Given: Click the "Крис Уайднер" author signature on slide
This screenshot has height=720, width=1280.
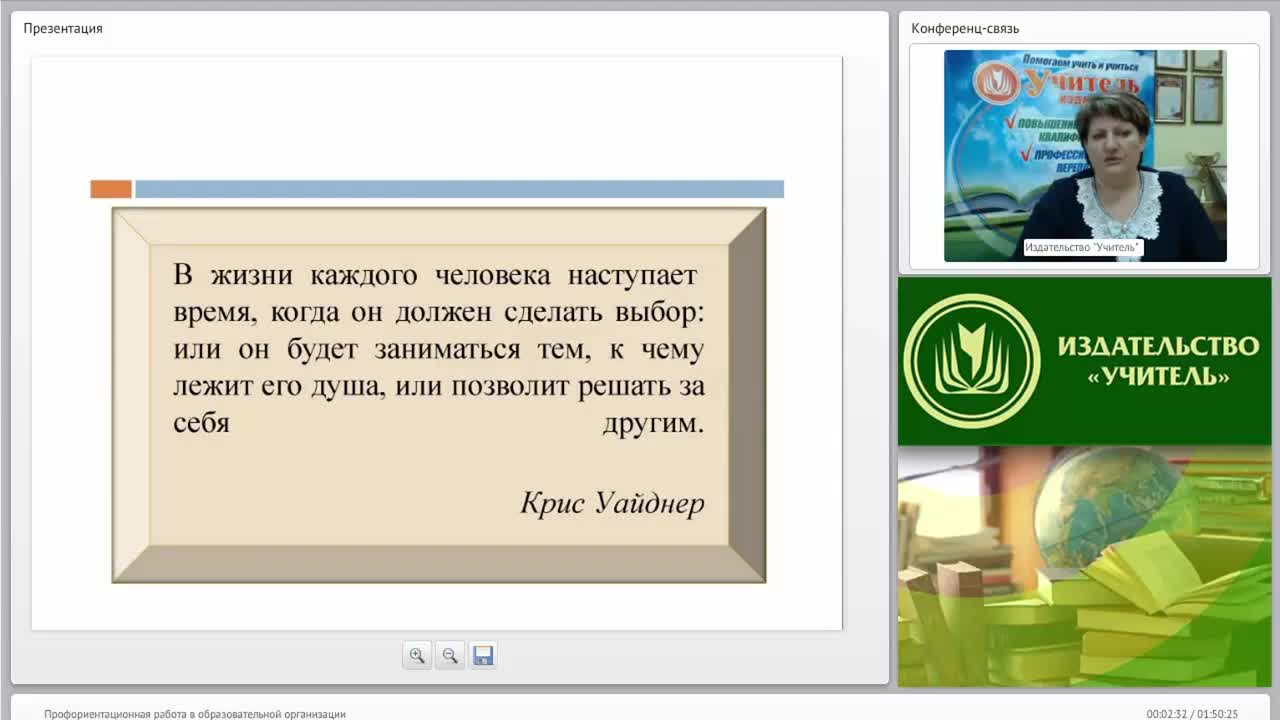Looking at the screenshot, I should pyautogui.click(x=612, y=502).
